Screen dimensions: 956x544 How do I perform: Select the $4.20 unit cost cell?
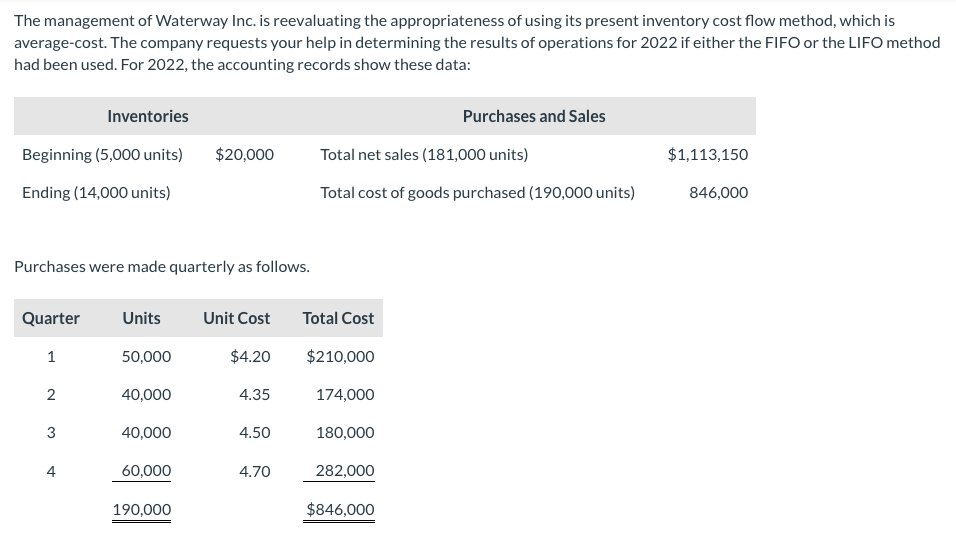tap(250, 356)
